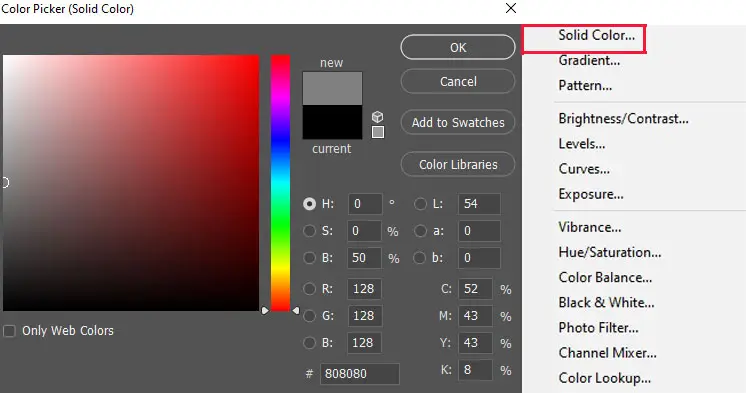Click the R value field showing 128

(364, 288)
